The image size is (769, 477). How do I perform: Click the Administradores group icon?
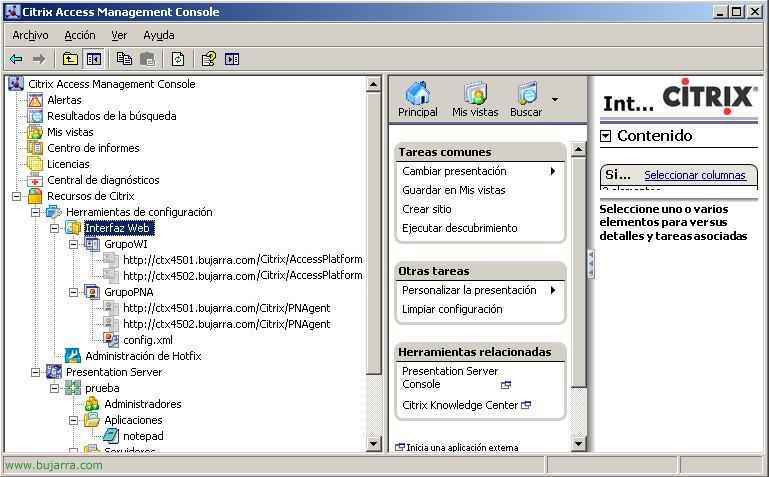tap(92, 404)
